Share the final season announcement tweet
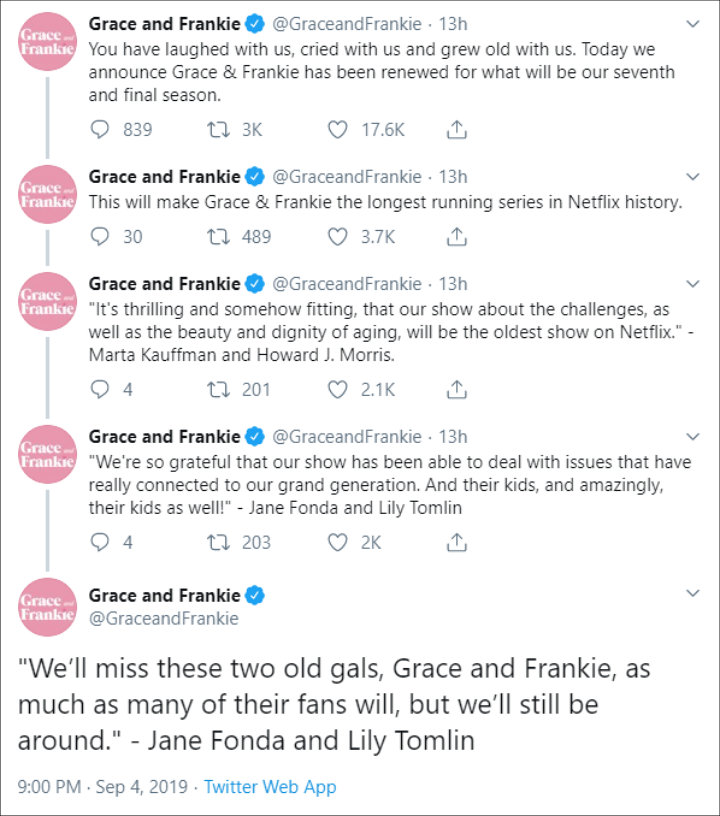This screenshot has height=816, width=720. pos(456,129)
